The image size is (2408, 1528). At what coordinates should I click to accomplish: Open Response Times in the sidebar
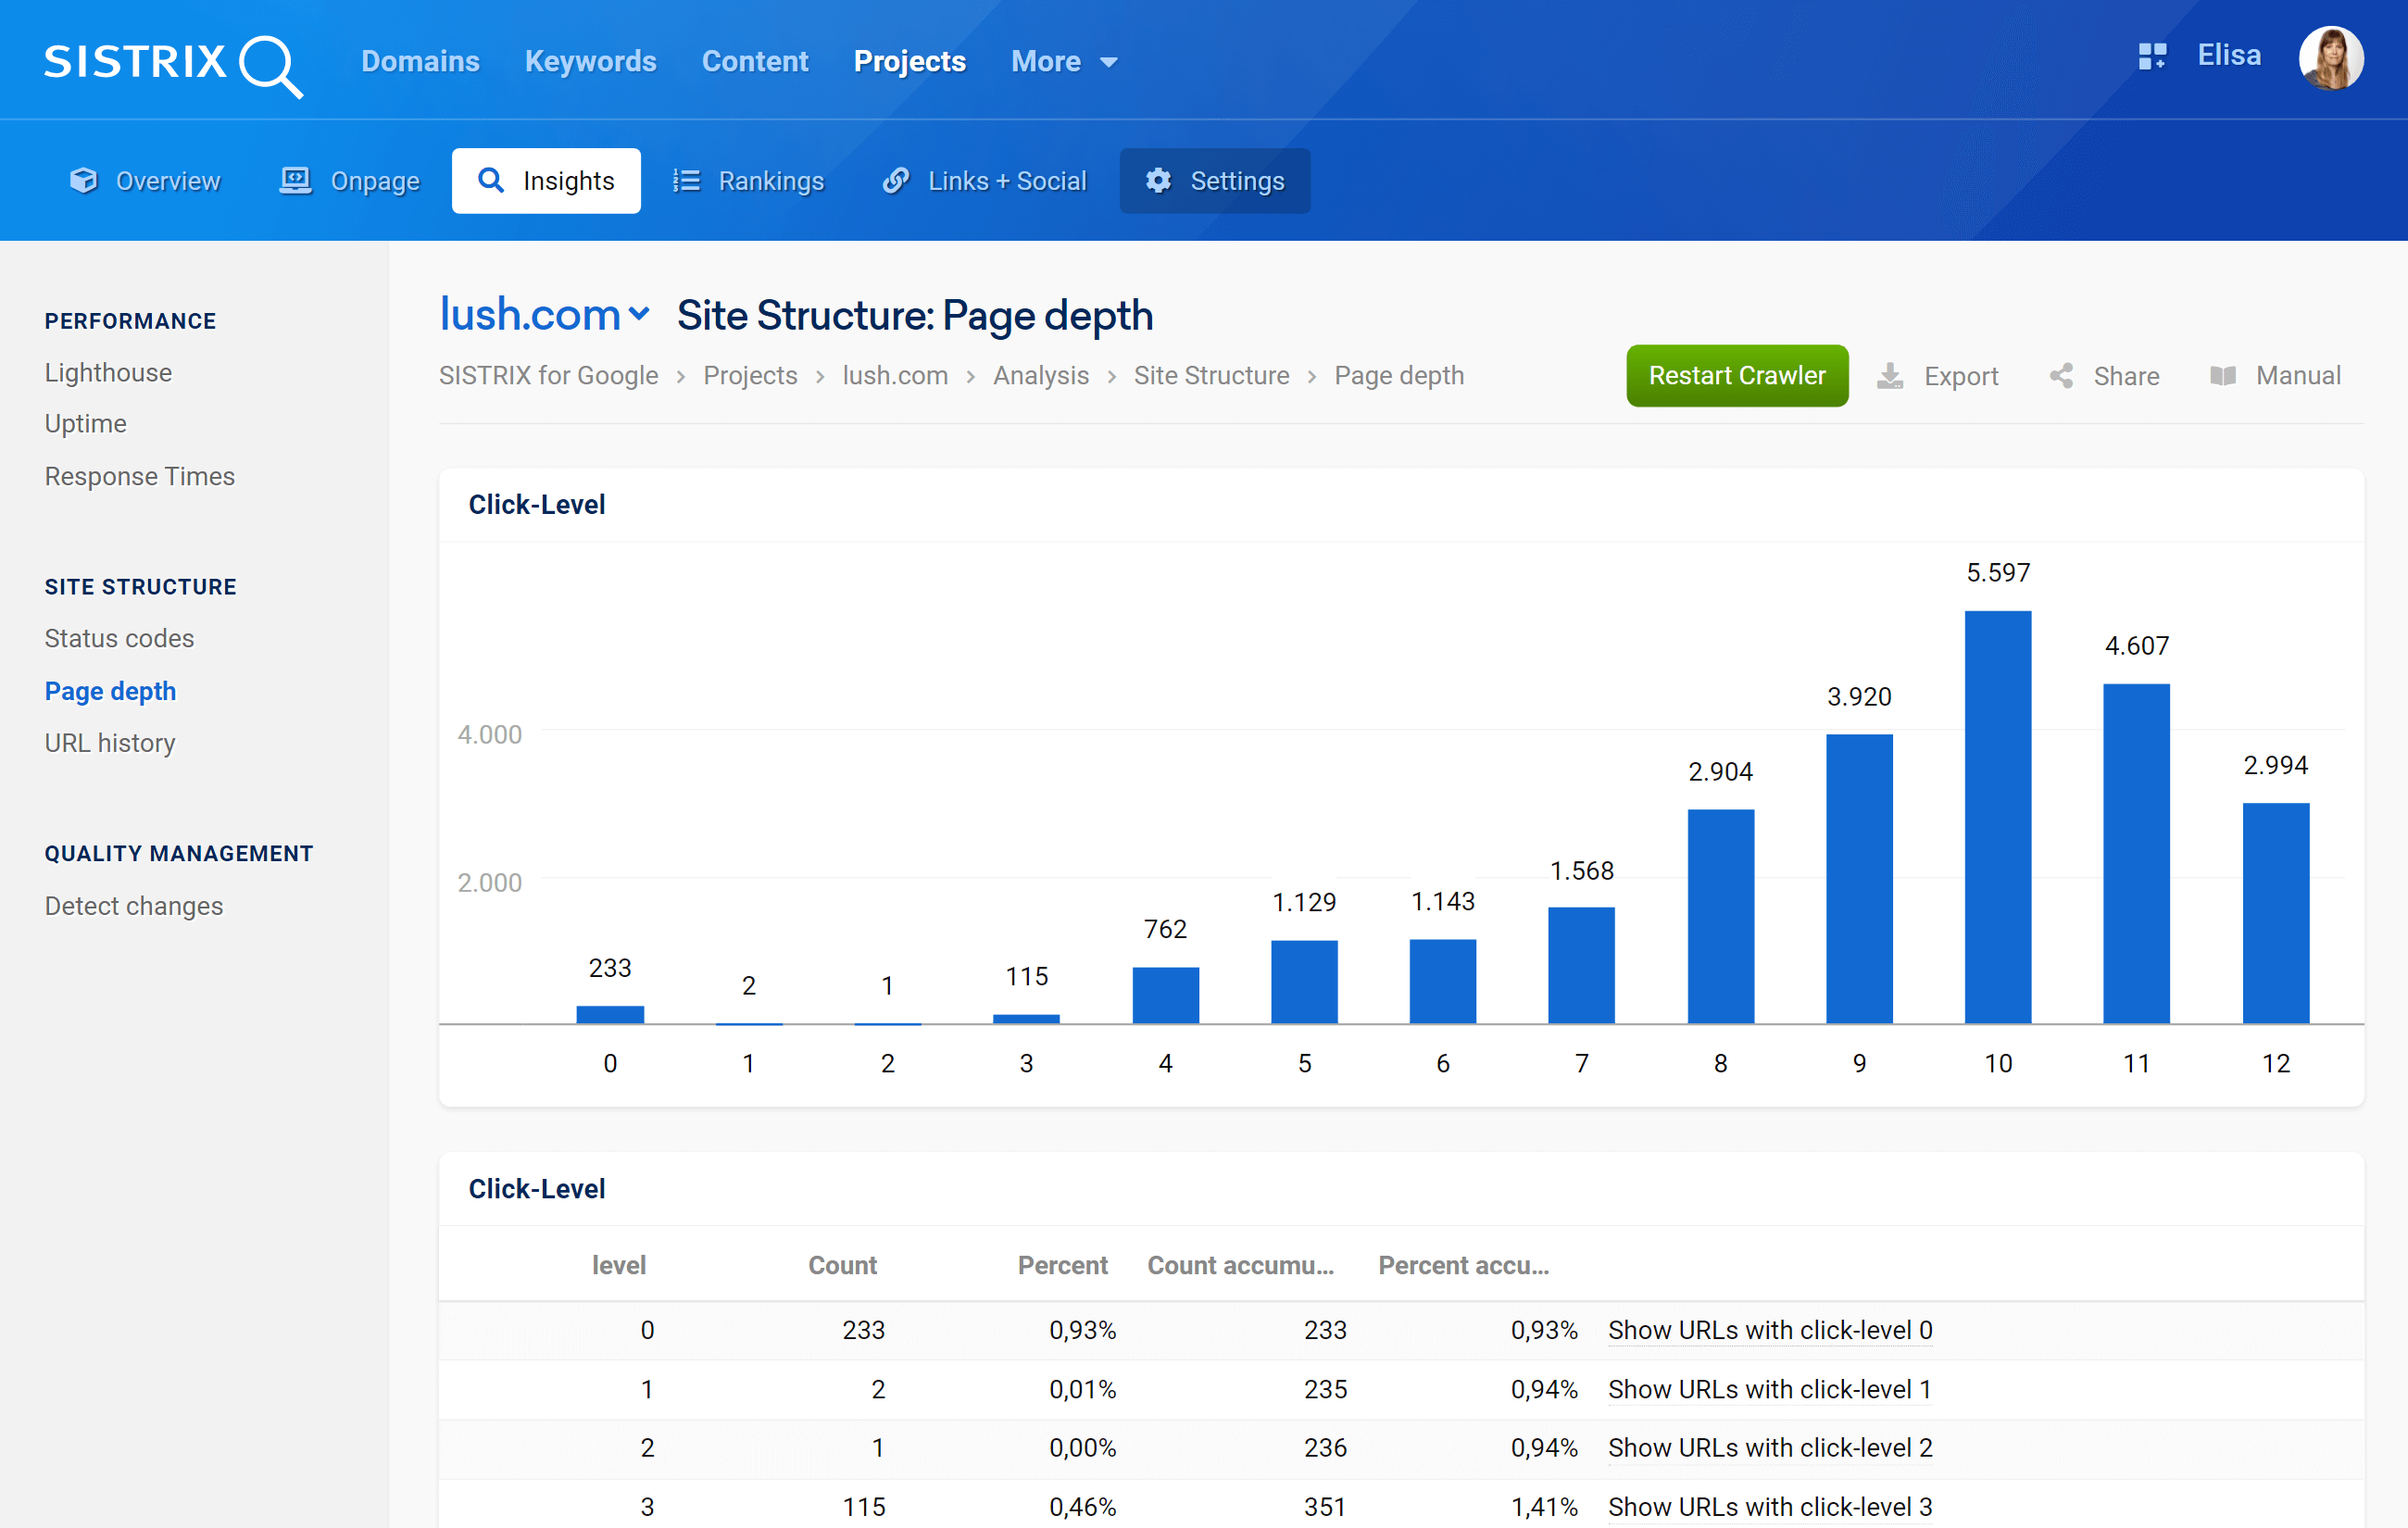[139, 476]
